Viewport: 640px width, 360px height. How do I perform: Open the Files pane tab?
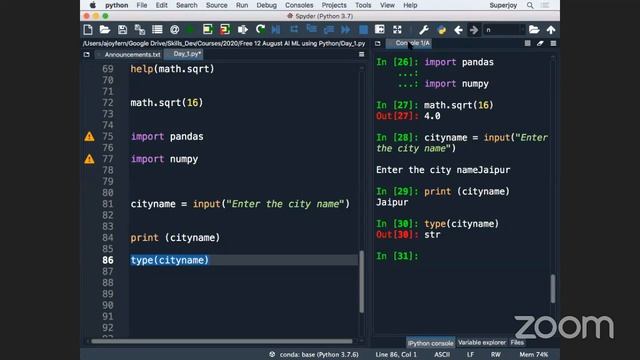(x=517, y=342)
